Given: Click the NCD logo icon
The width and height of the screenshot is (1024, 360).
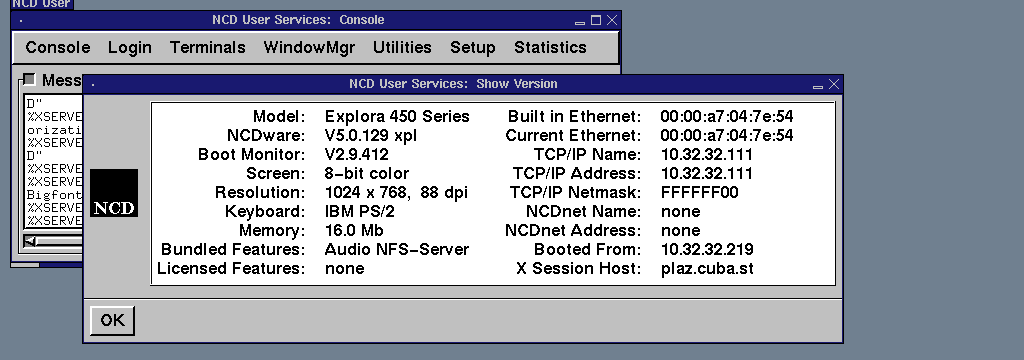Looking at the screenshot, I should click(114, 193).
